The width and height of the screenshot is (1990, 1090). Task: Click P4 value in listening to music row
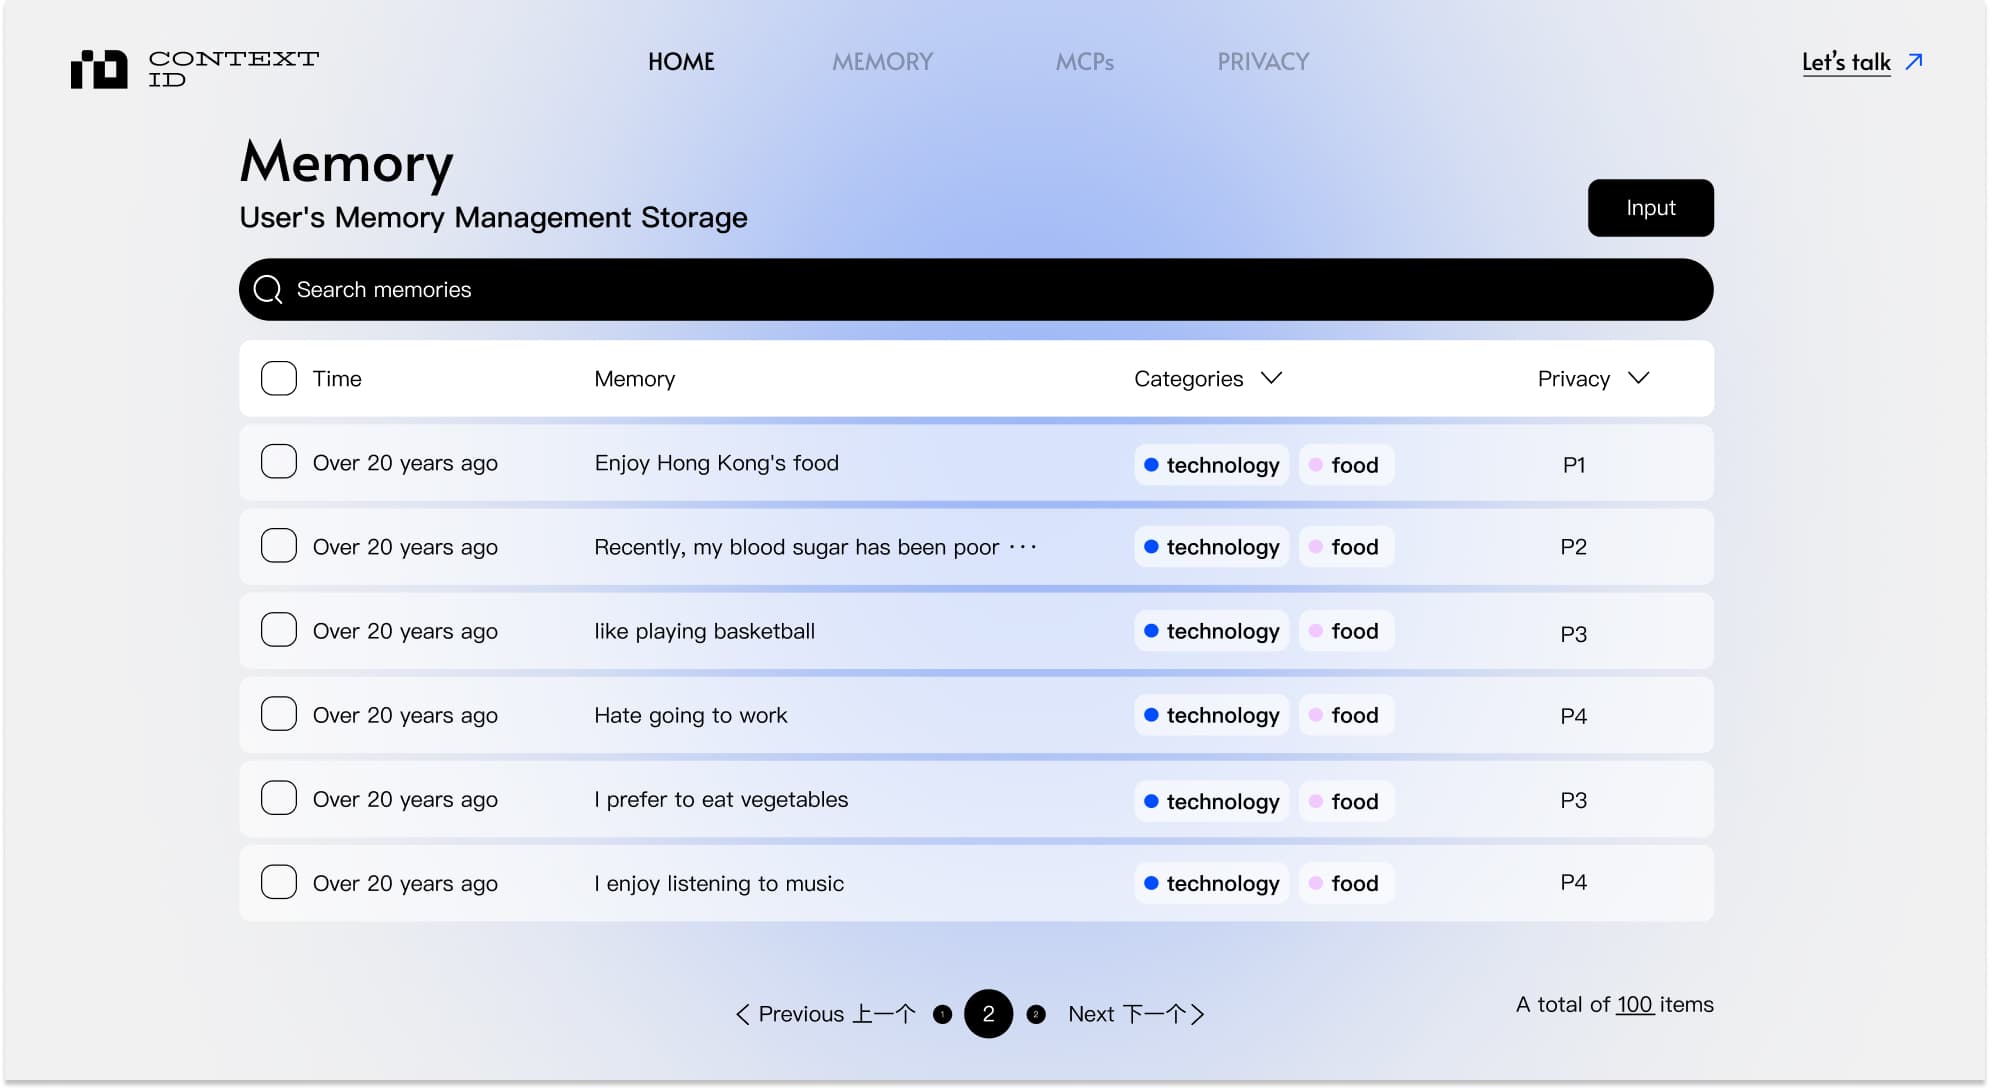pyautogui.click(x=1573, y=882)
